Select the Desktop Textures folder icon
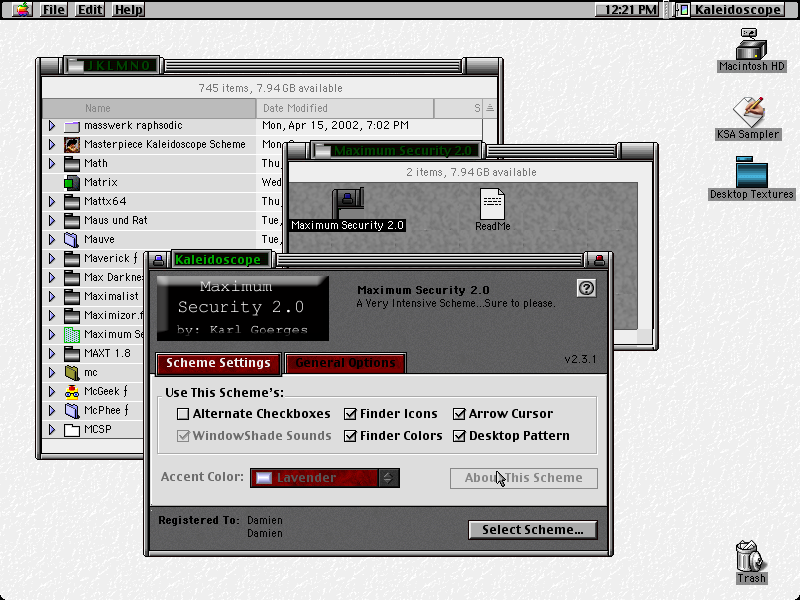Screen dimensions: 800x600 (752, 172)
